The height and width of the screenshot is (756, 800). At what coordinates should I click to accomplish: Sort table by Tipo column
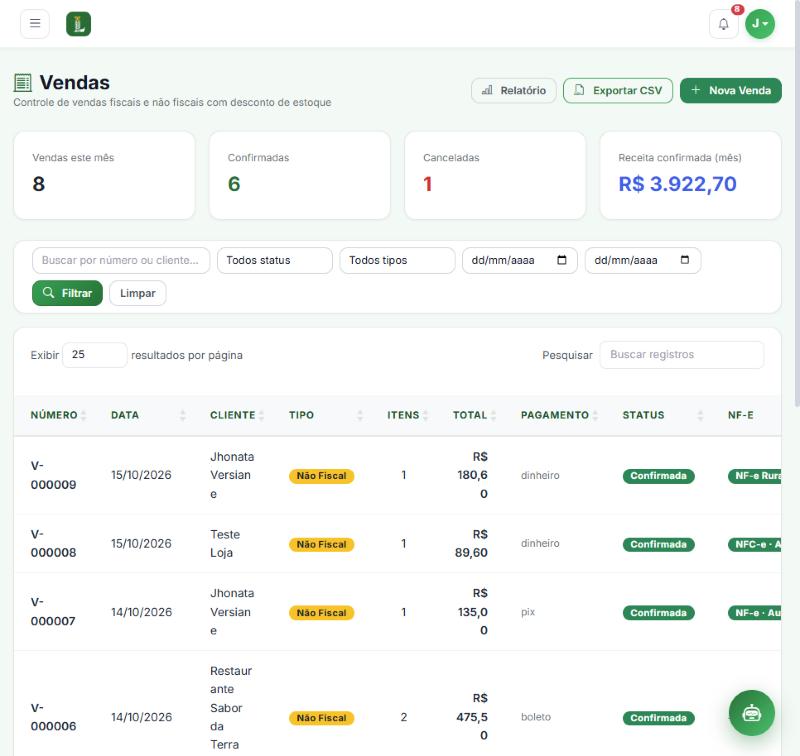(x=326, y=415)
